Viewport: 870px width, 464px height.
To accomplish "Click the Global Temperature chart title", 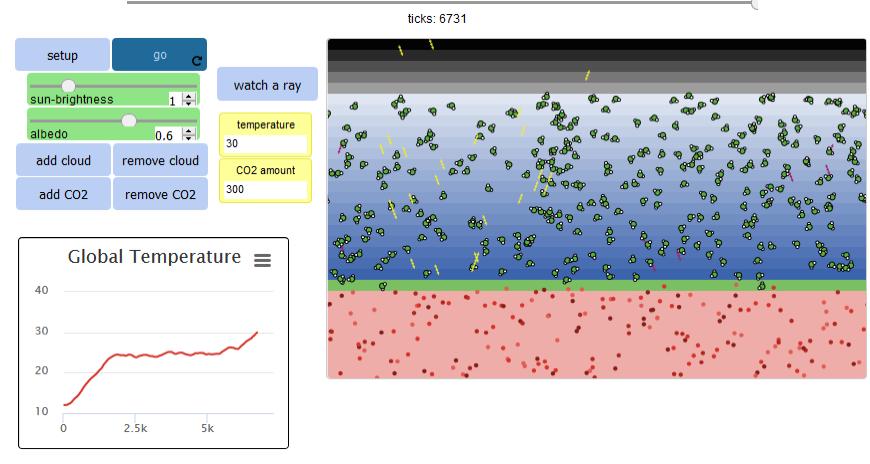I will point(154,256).
